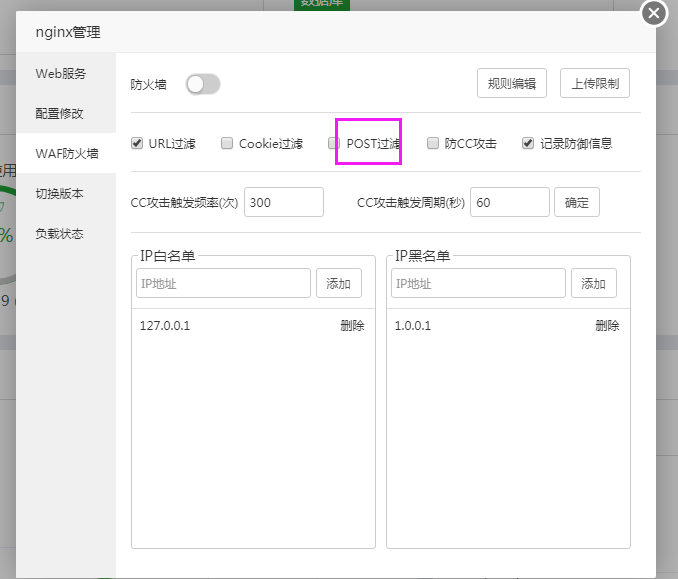Uncheck the 记录防御信息 checkbox
This screenshot has width=678, height=579.
[x=528, y=143]
